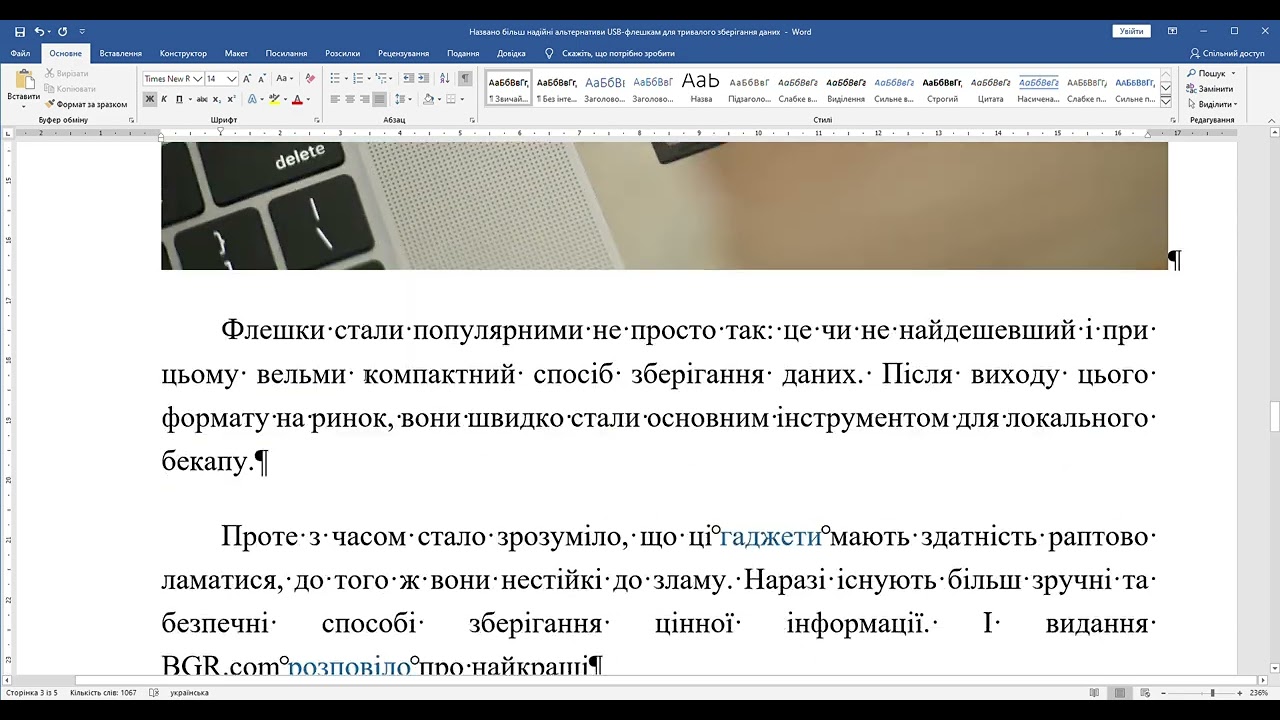The height and width of the screenshot is (720, 1280).
Task: Redo the last action
Action: pos(63,32)
